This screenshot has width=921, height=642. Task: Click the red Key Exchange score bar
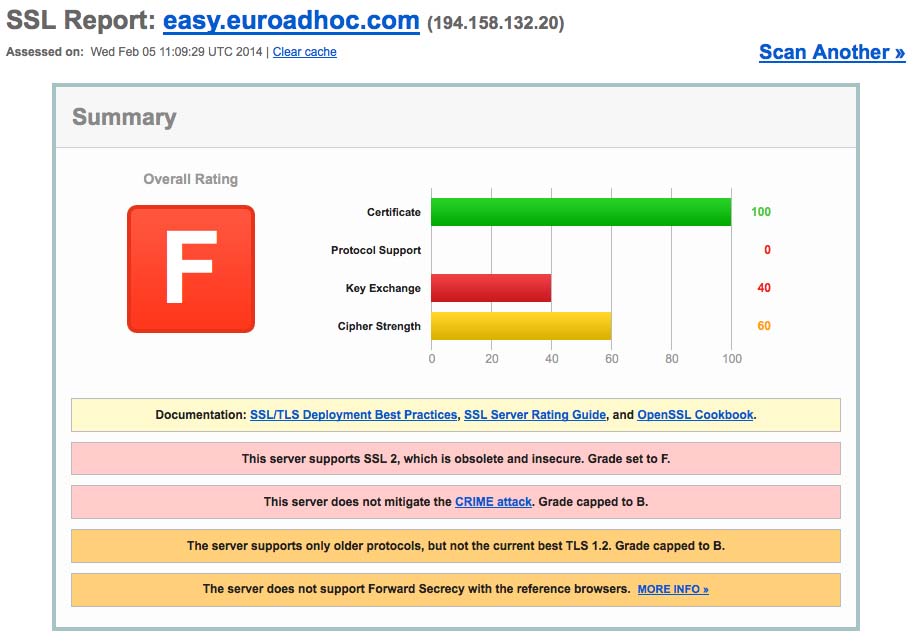pyautogui.click(x=490, y=288)
